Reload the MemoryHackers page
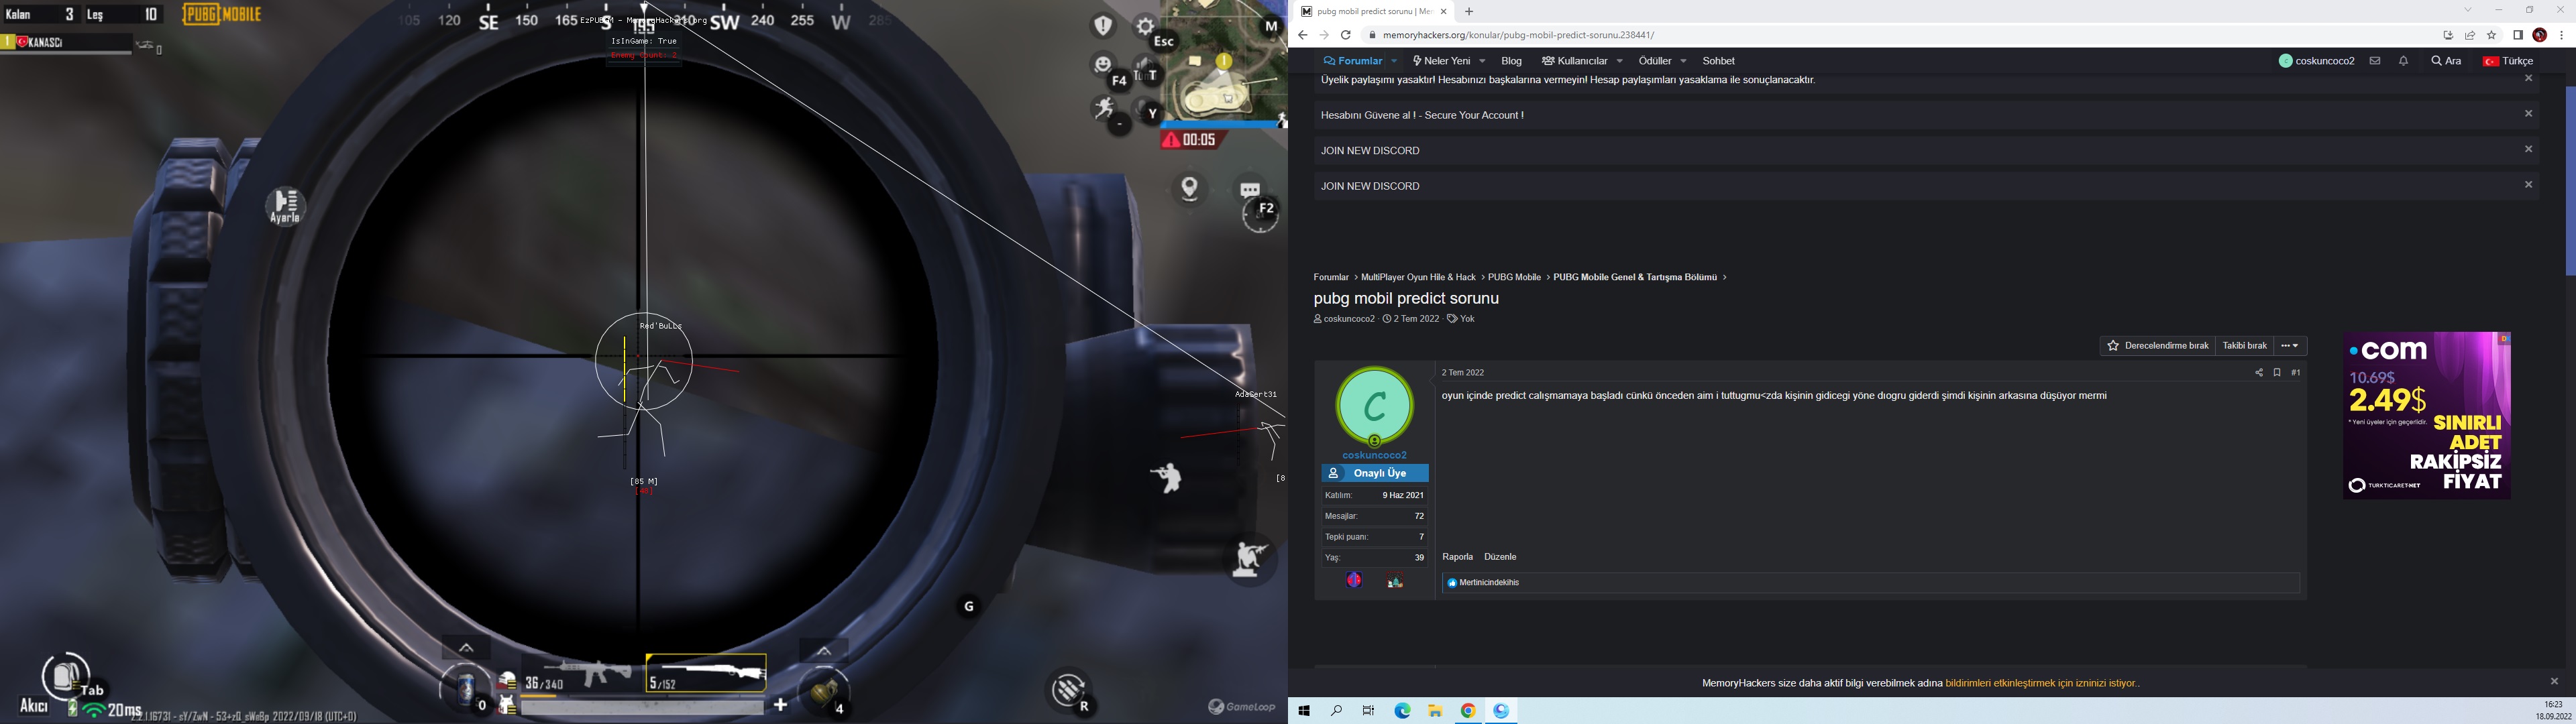 1346,35
